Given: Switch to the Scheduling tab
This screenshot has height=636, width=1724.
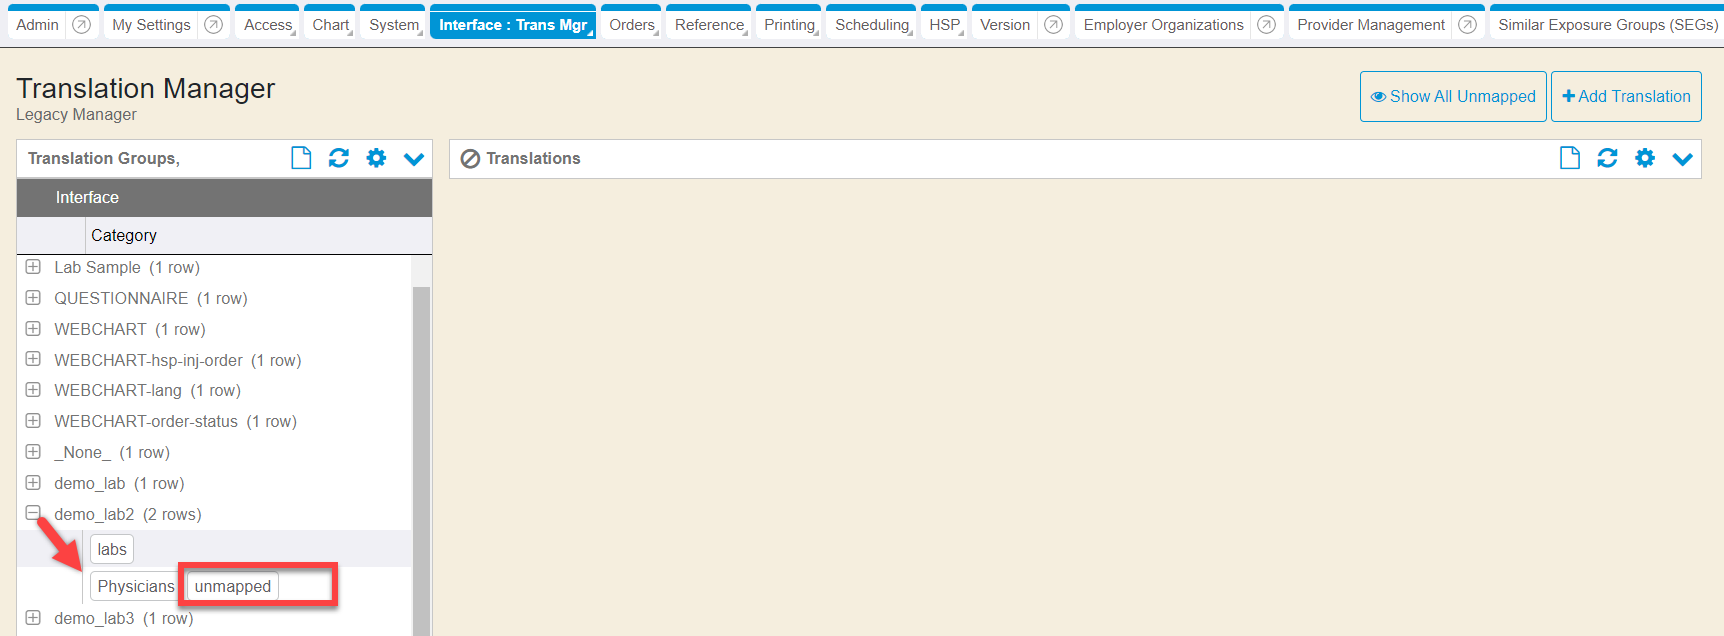Looking at the screenshot, I should 872,25.
